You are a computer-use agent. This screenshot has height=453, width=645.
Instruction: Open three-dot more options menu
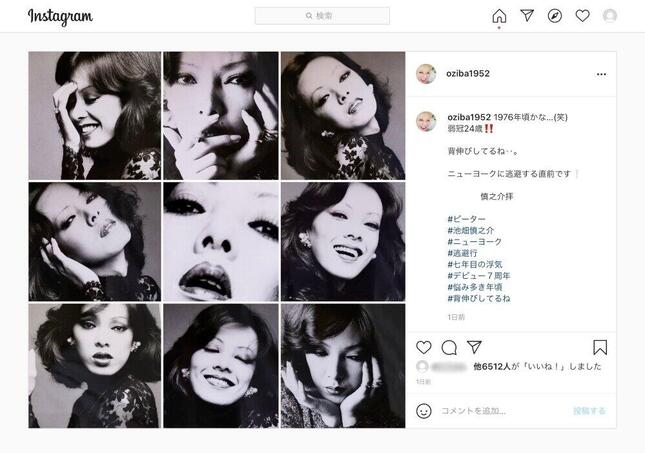601,74
